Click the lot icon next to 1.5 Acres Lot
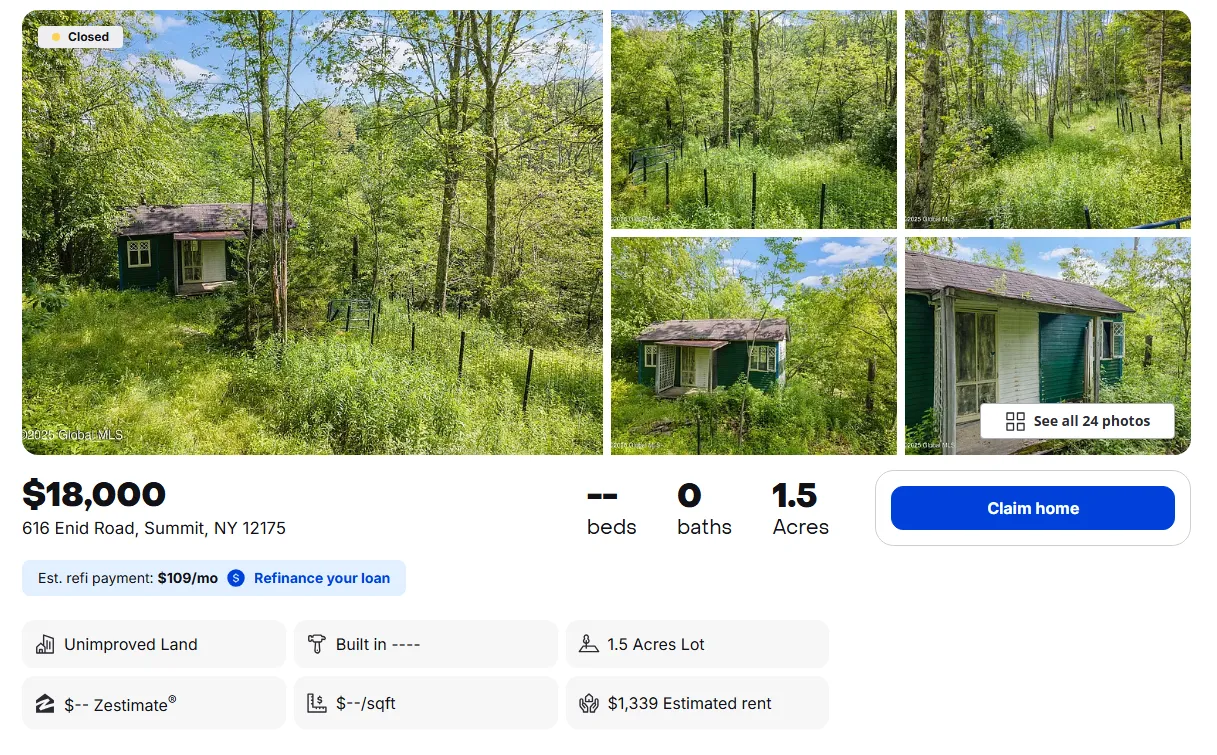Viewport: 1217px width, 755px height. [589, 644]
